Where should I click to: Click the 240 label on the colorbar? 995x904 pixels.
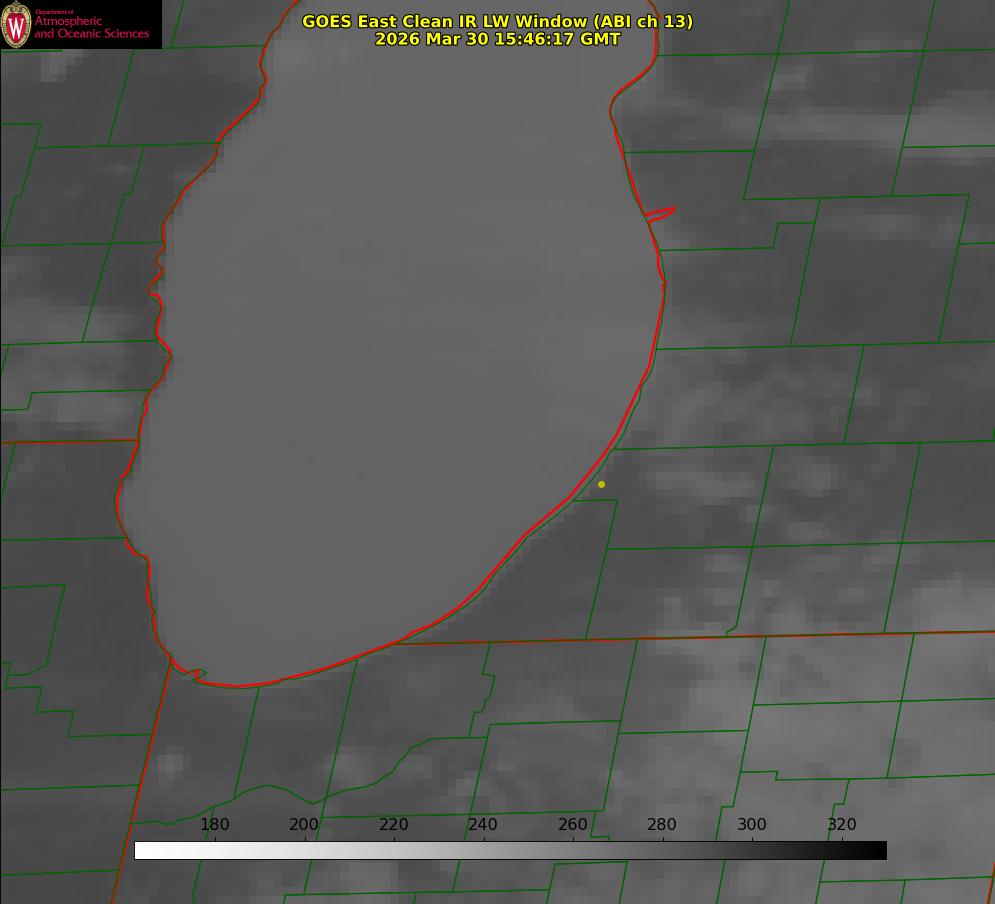[x=483, y=825]
